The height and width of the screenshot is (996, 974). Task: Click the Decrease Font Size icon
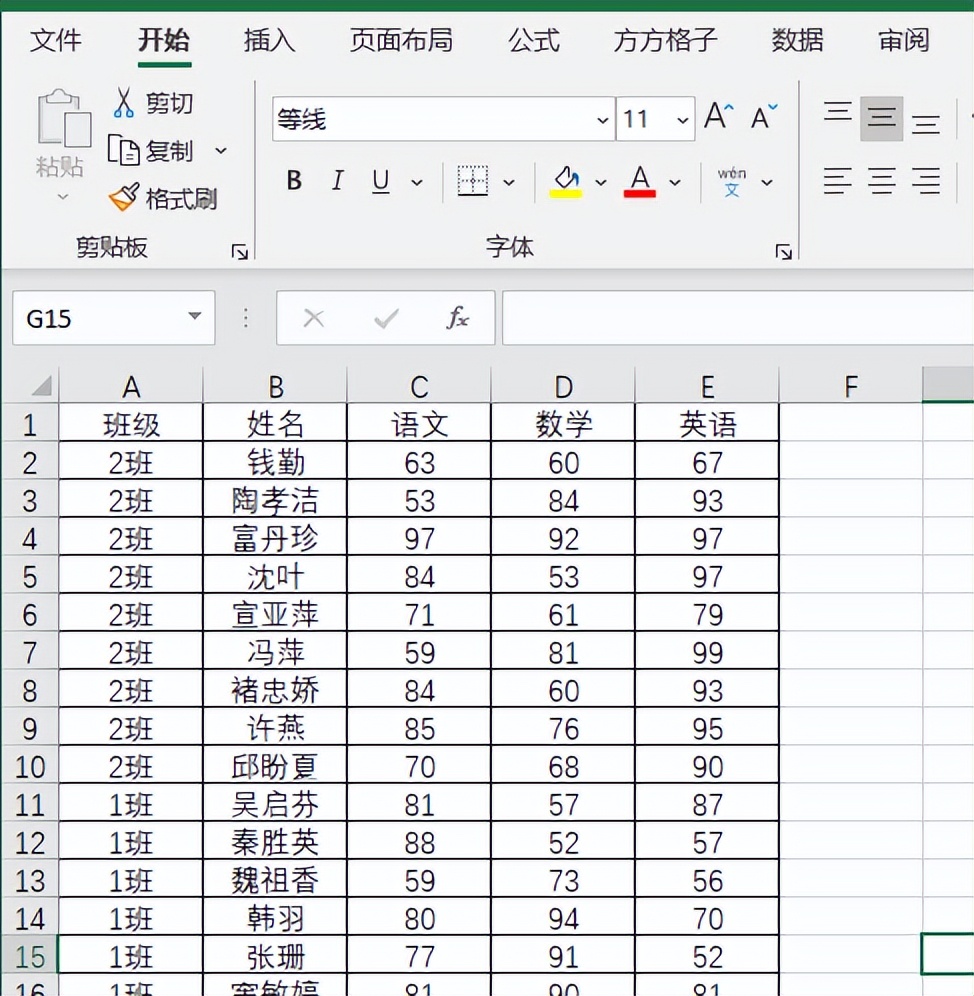point(761,116)
